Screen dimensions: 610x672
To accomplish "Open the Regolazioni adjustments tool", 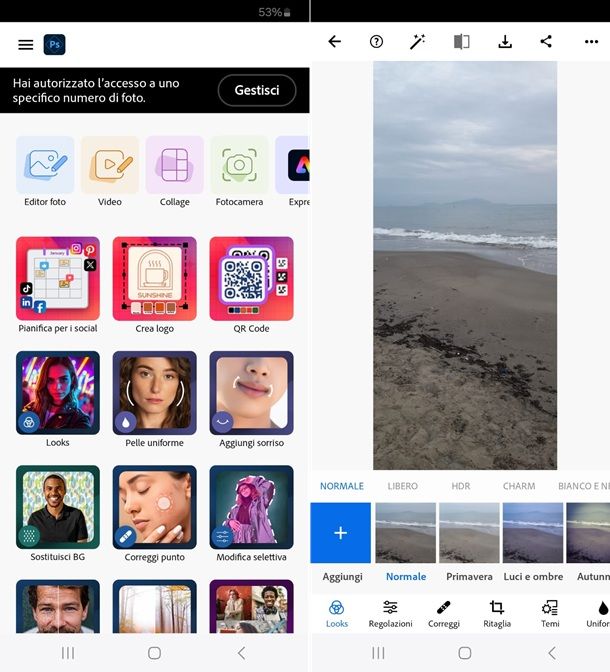I will [390, 613].
